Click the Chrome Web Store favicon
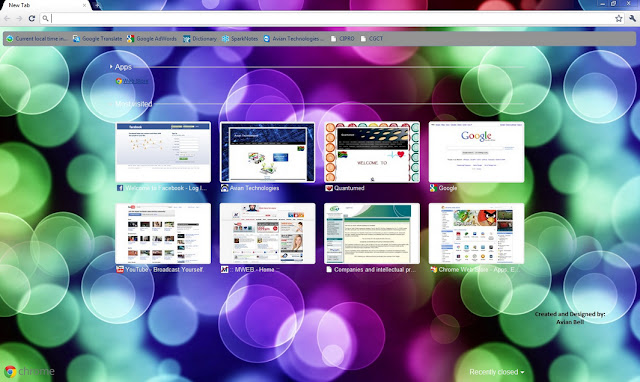The image size is (640, 382). (x=433, y=270)
